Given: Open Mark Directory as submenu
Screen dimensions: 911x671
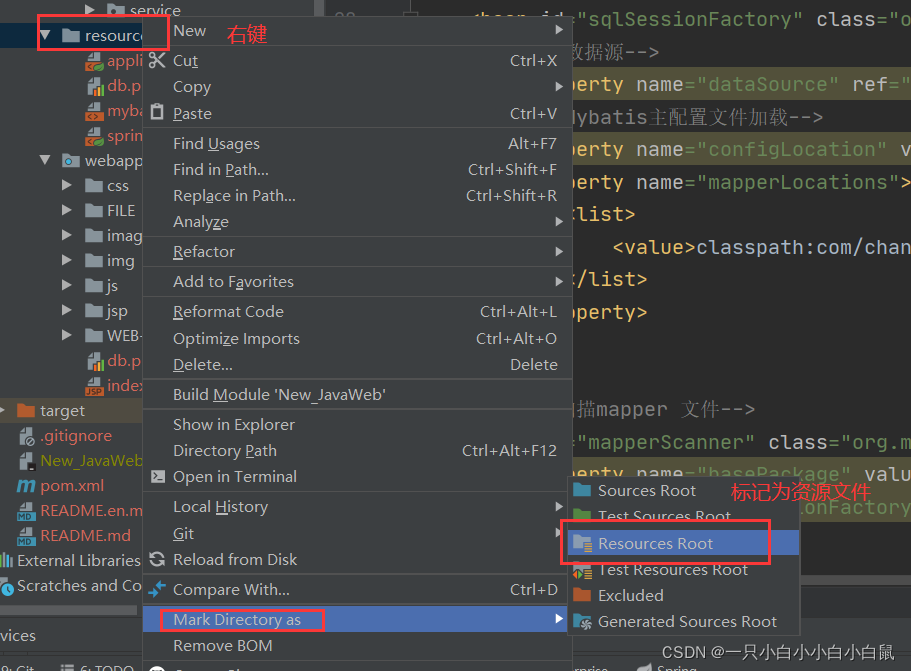Looking at the screenshot, I should click(x=355, y=619).
